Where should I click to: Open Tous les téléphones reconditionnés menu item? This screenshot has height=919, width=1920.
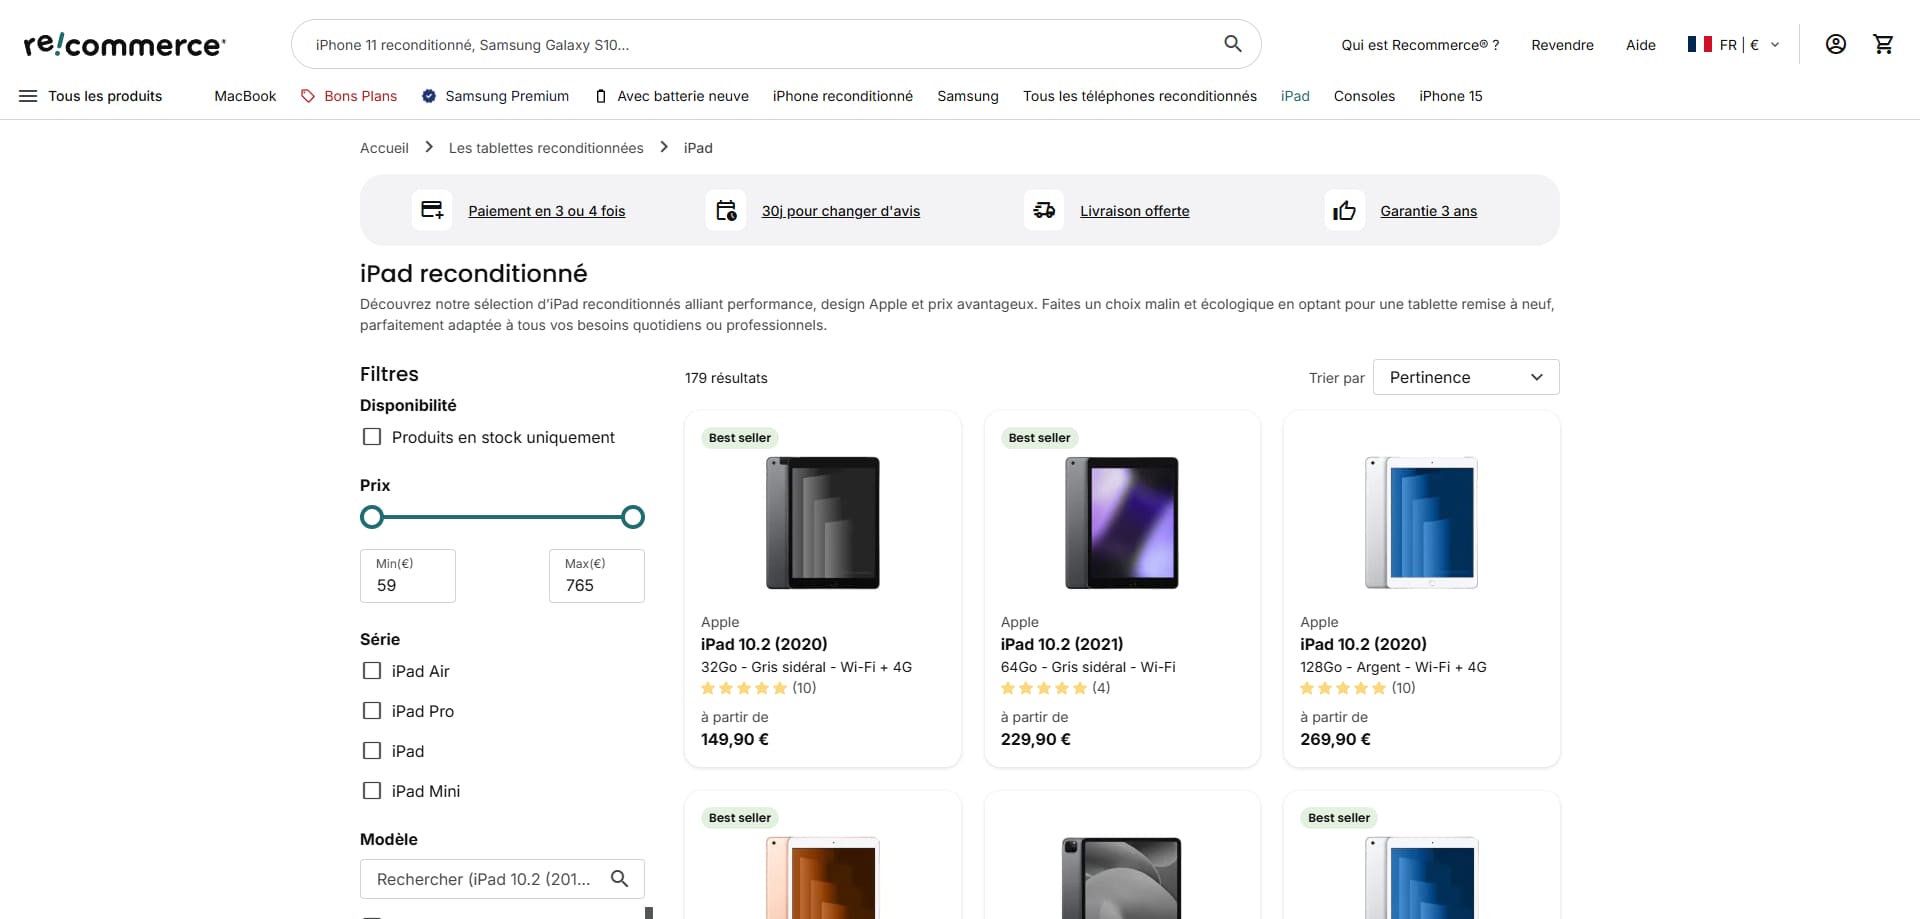pyautogui.click(x=1140, y=96)
